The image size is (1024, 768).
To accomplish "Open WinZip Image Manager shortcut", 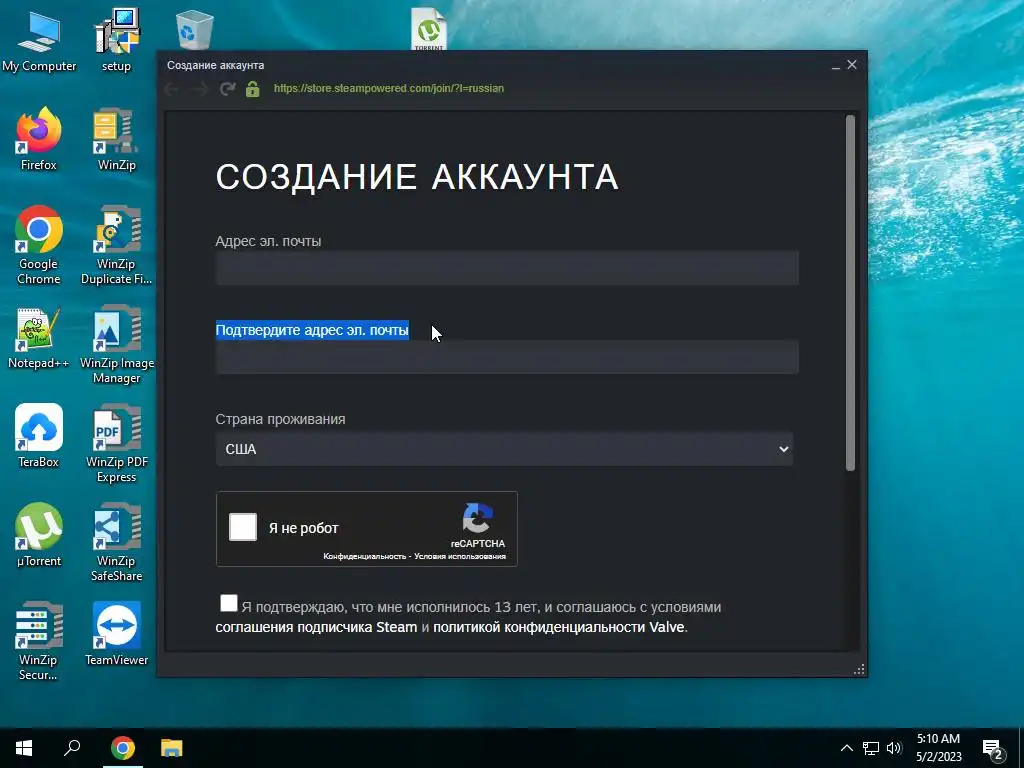I will 116,345.
